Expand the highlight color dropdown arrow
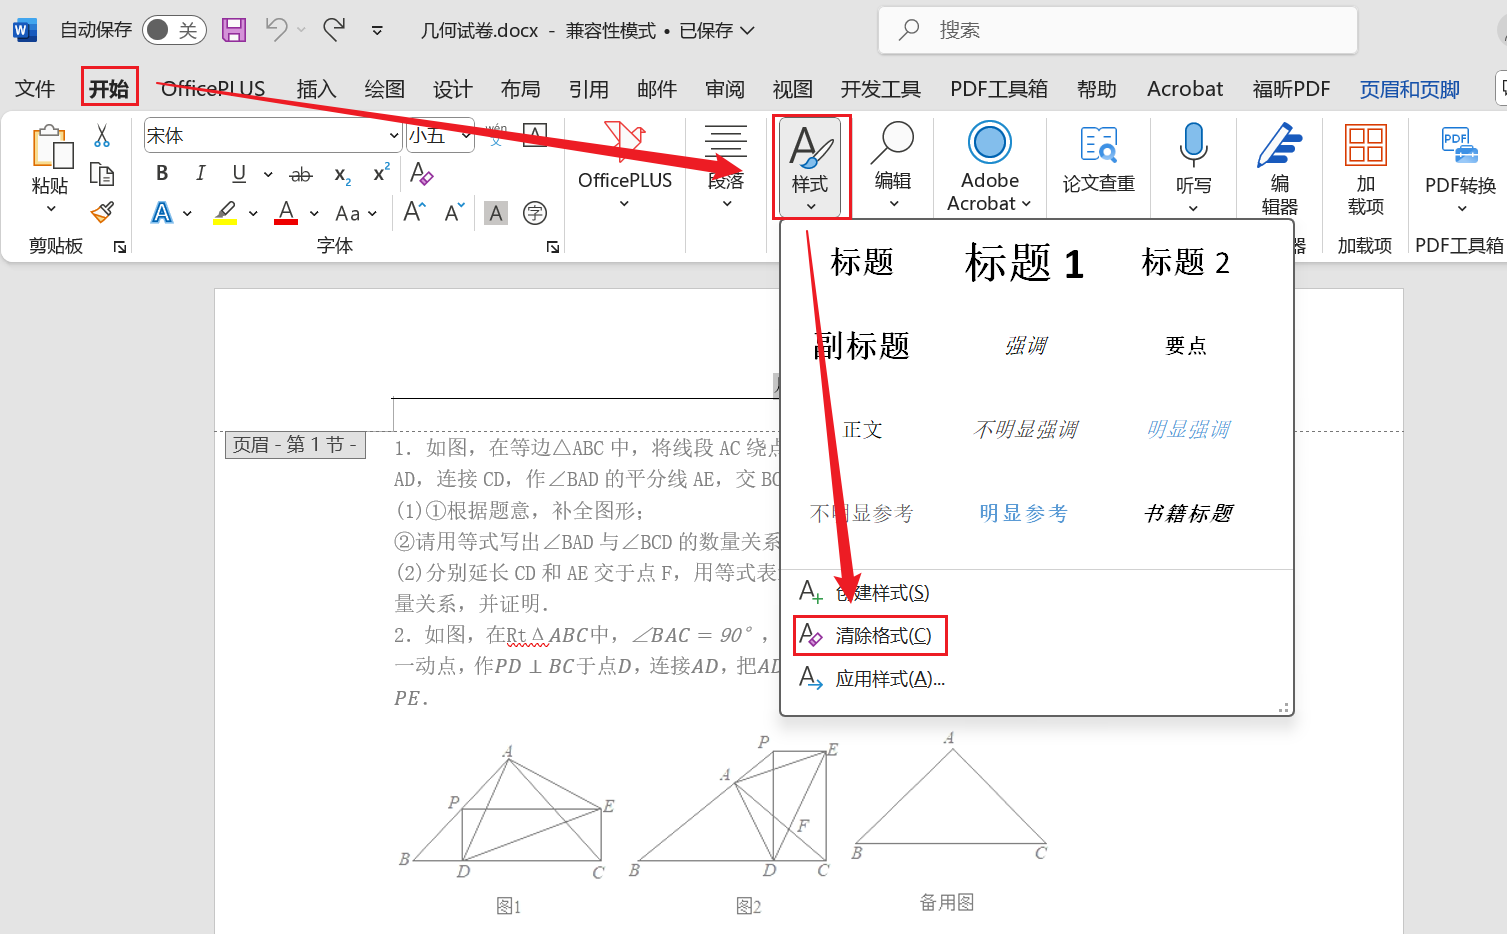The height and width of the screenshot is (934, 1507). coord(253,213)
